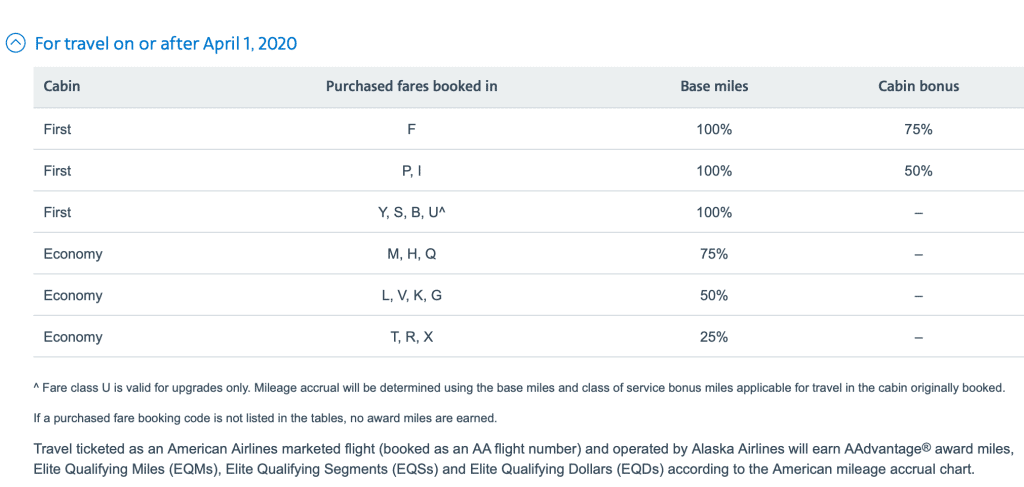Click the 'L, V, K, G' fare cell
Image resolution: width=1024 pixels, height=487 pixels.
click(x=411, y=296)
